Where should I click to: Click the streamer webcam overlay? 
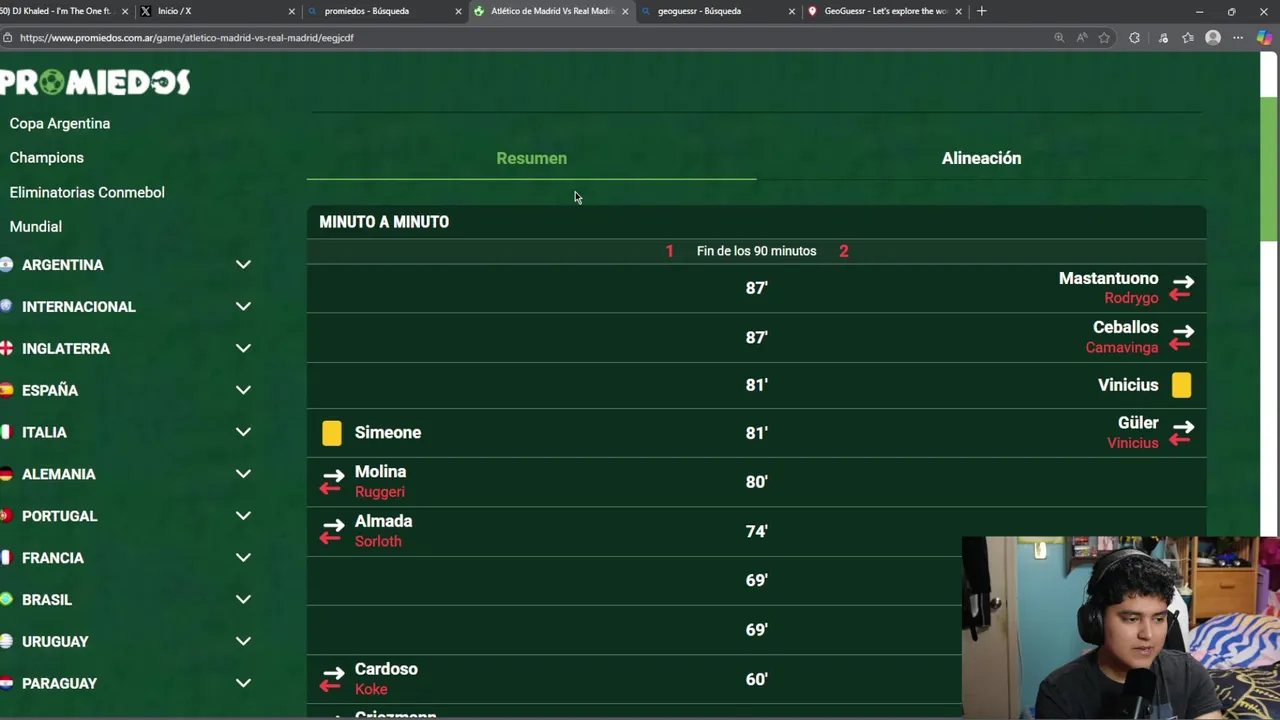(x=1121, y=628)
